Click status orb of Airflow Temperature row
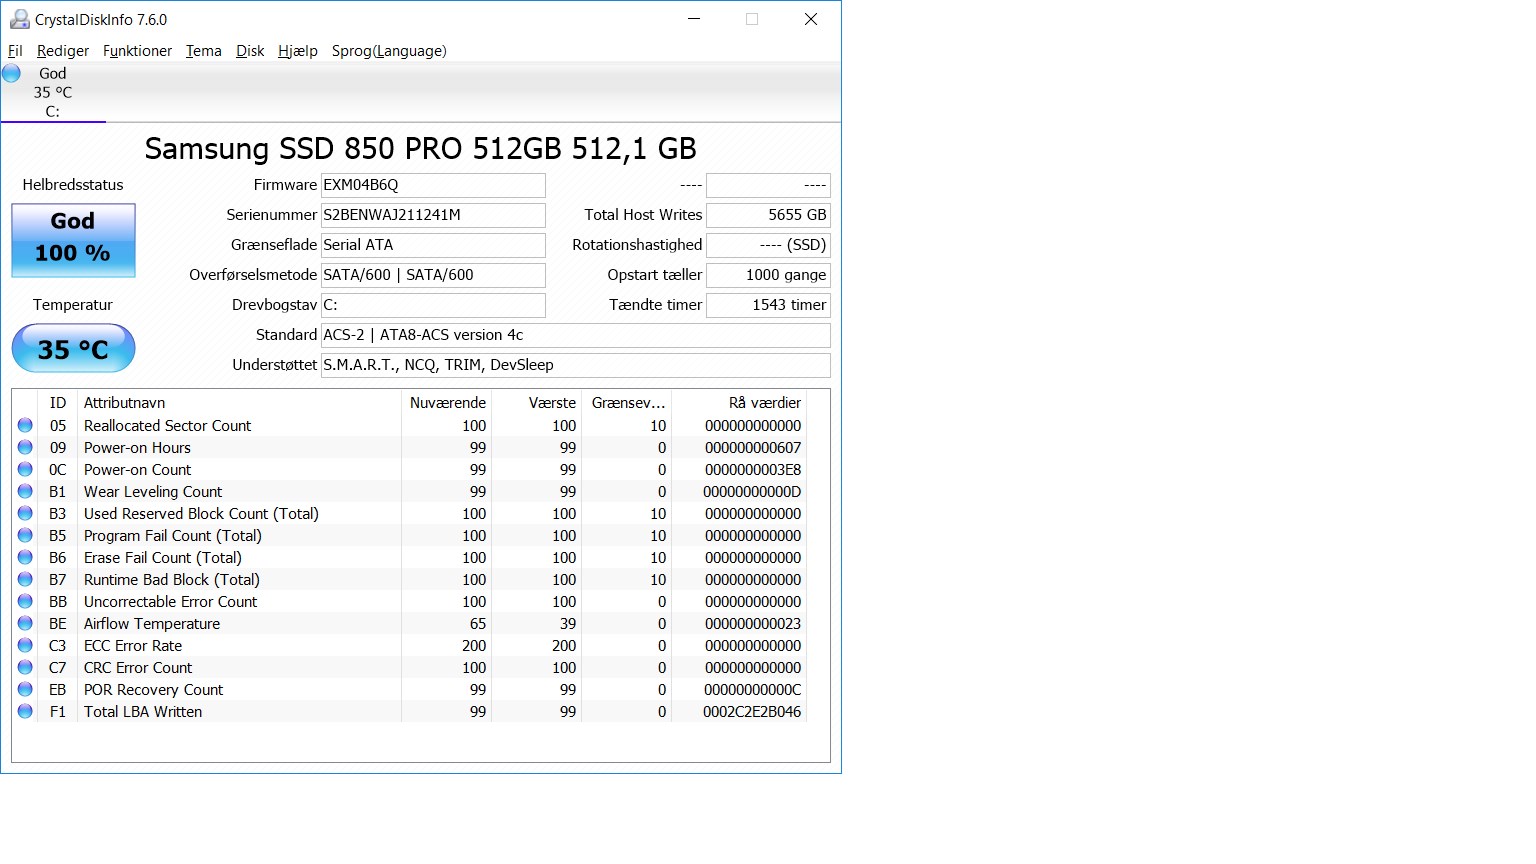This screenshot has height=864, width=1536. [x=25, y=624]
